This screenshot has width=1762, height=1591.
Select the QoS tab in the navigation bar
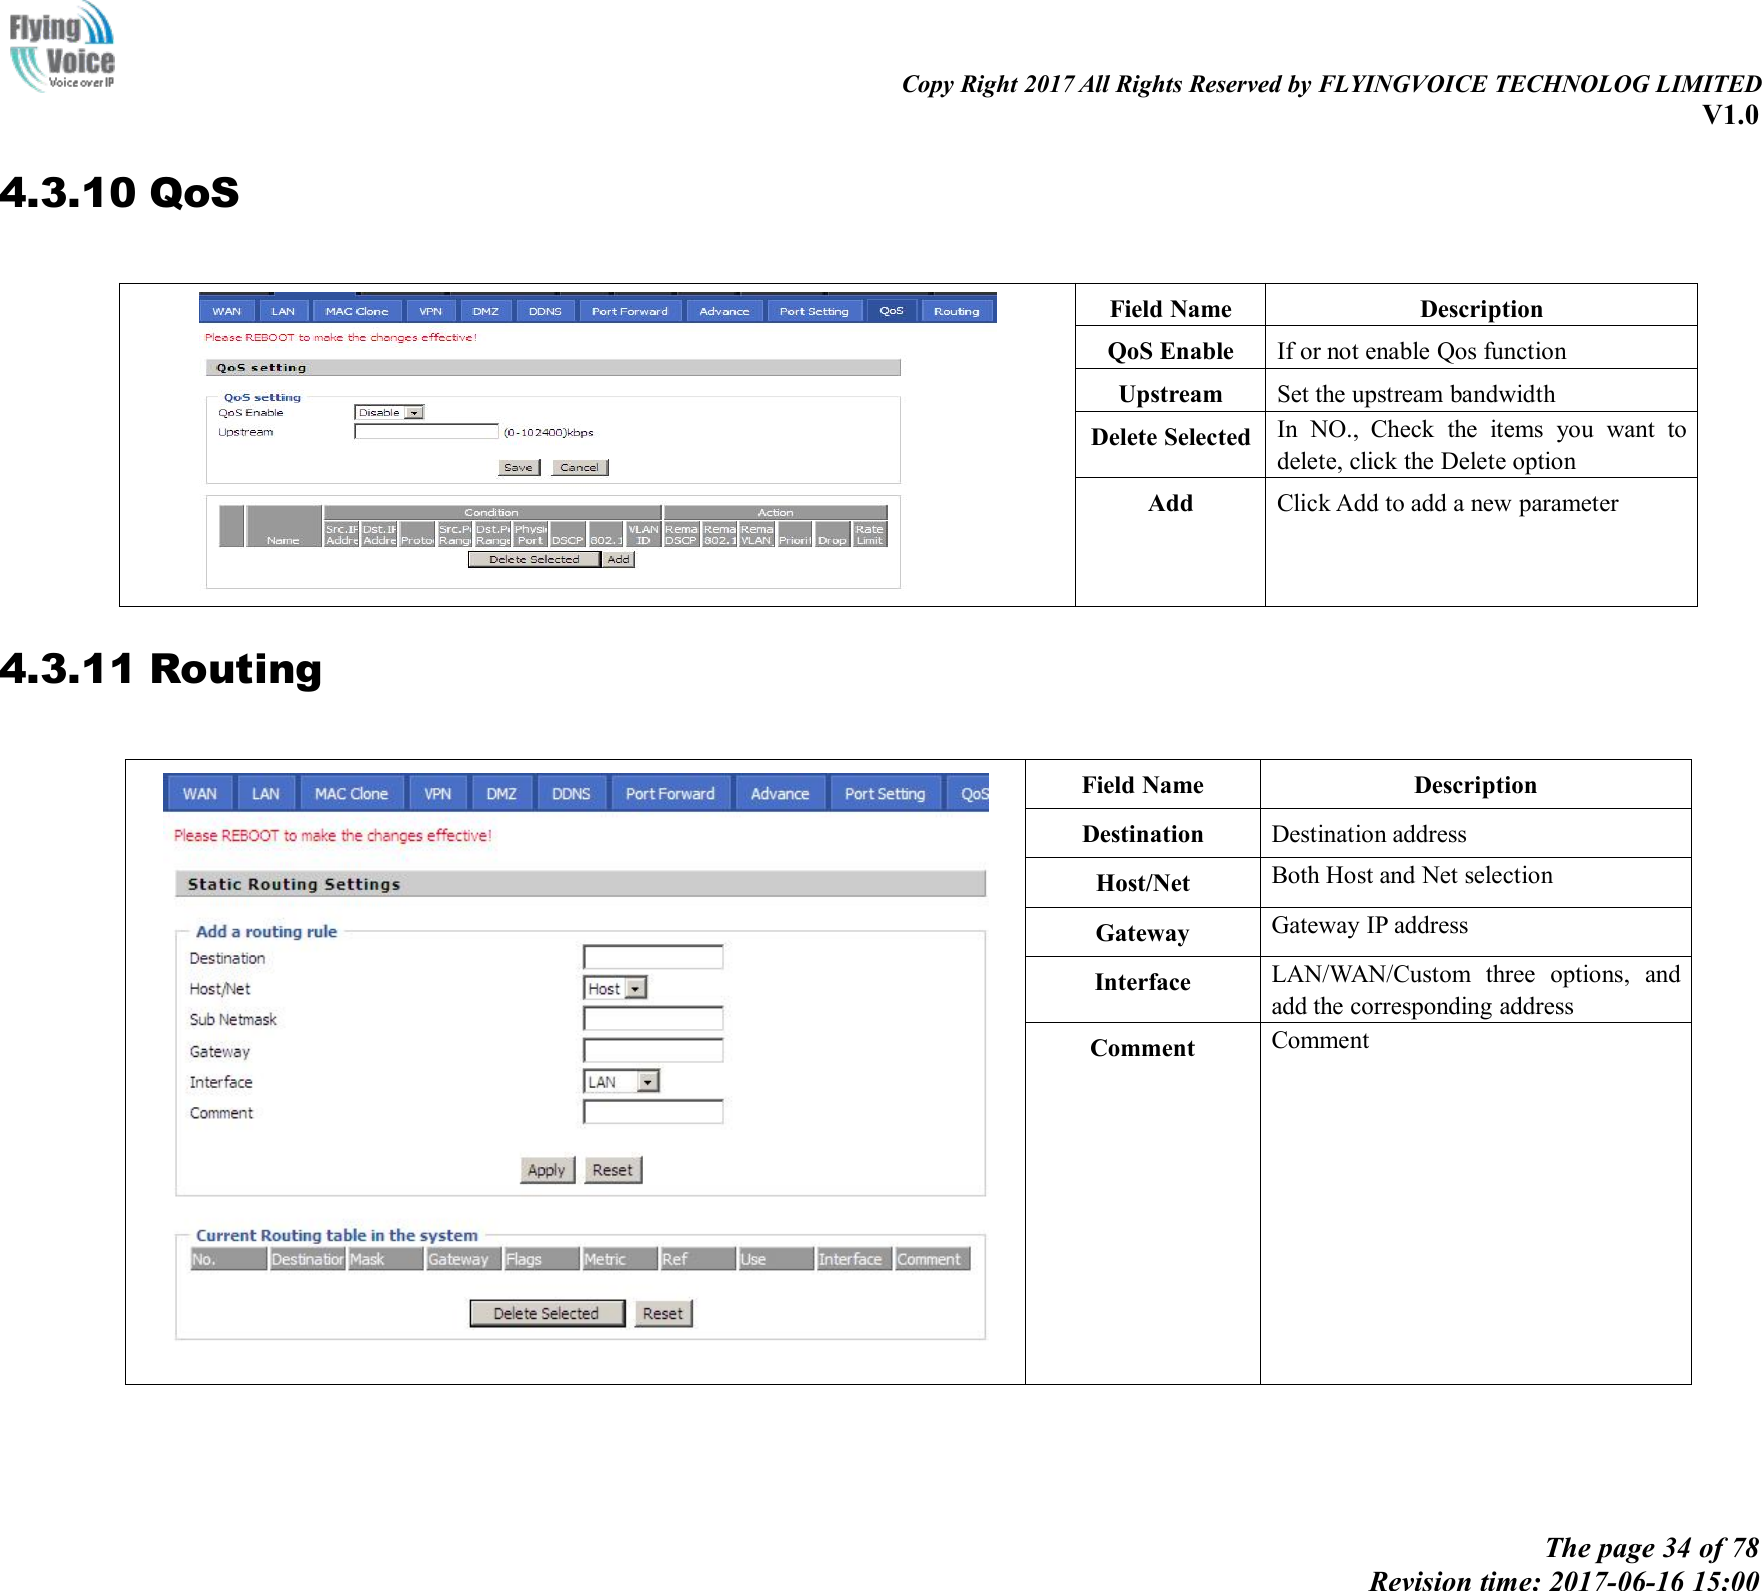tap(893, 310)
